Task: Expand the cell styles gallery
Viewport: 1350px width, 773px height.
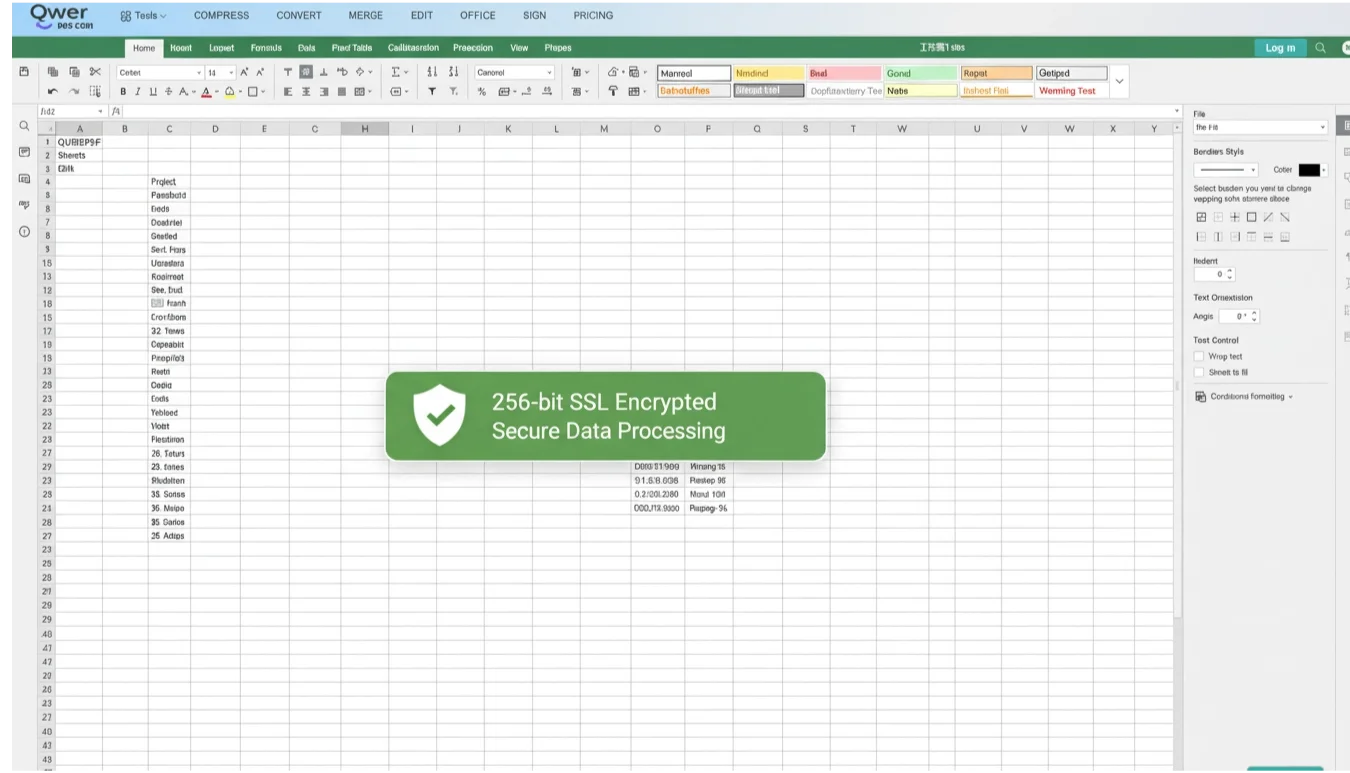Action: pyautogui.click(x=1119, y=81)
